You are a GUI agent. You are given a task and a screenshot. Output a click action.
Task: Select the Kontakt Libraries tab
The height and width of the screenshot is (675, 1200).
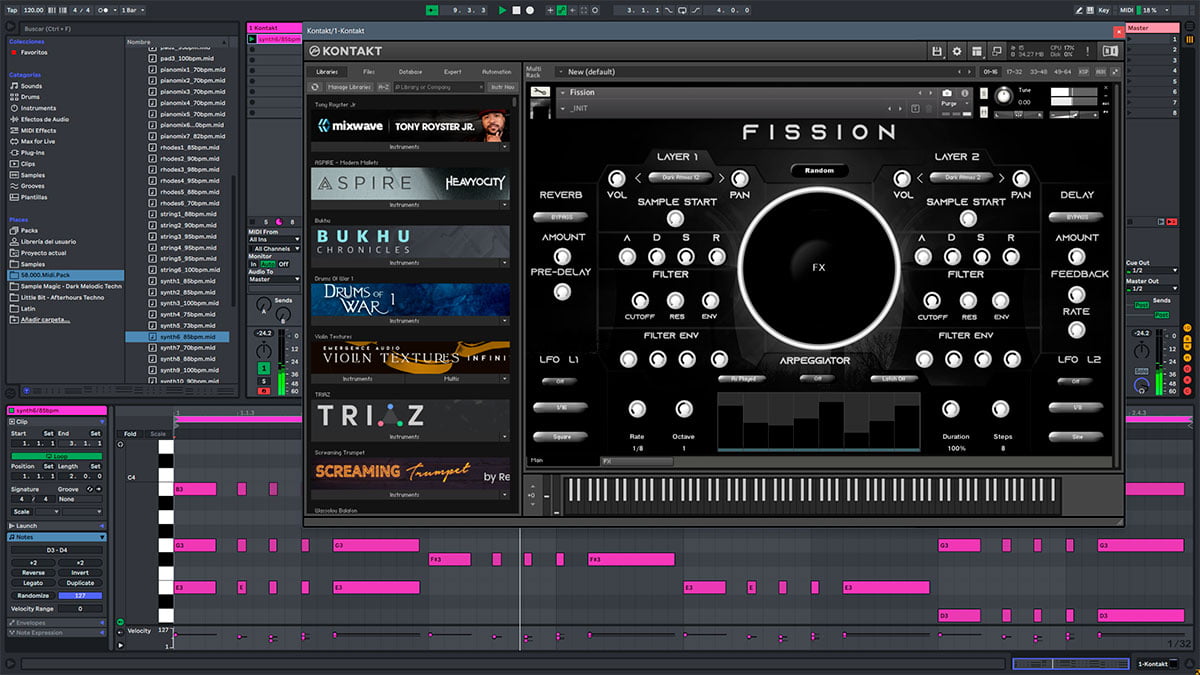click(x=327, y=72)
